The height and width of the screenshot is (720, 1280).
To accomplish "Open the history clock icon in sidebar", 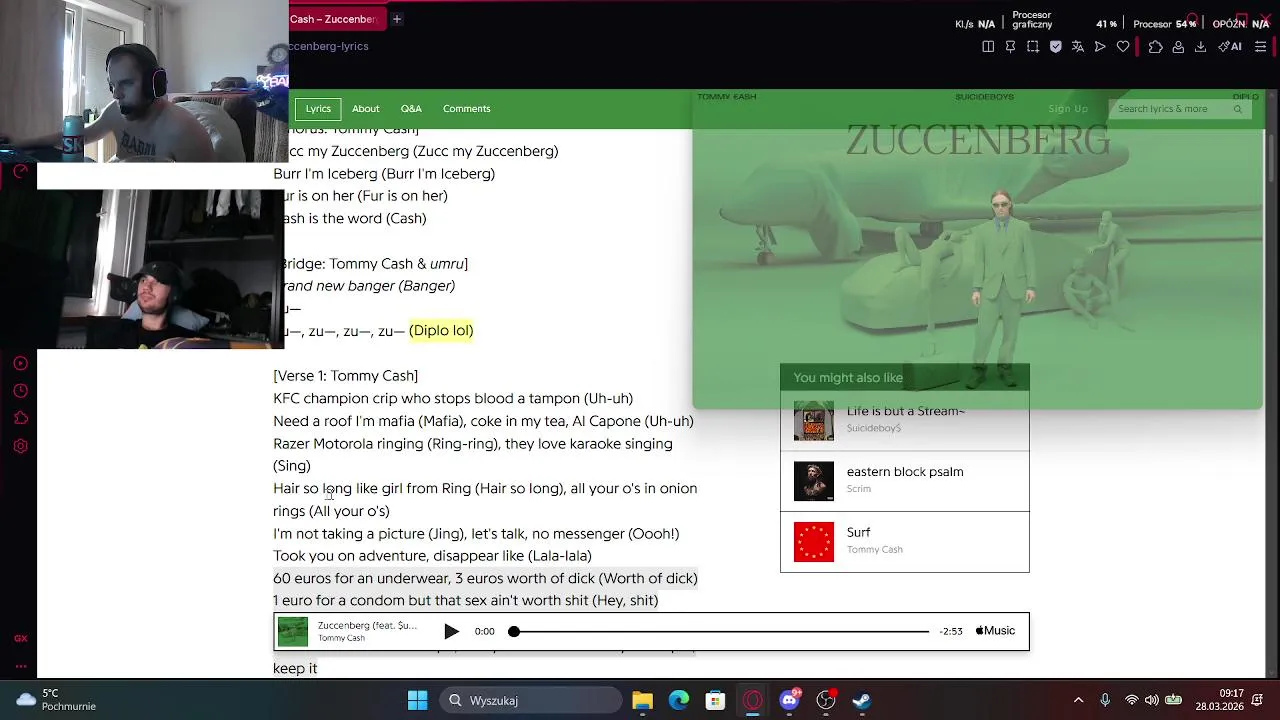I will click(20, 391).
